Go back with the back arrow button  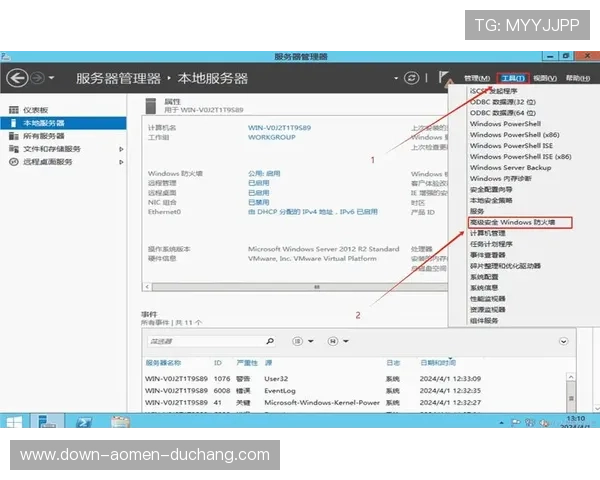(x=17, y=78)
